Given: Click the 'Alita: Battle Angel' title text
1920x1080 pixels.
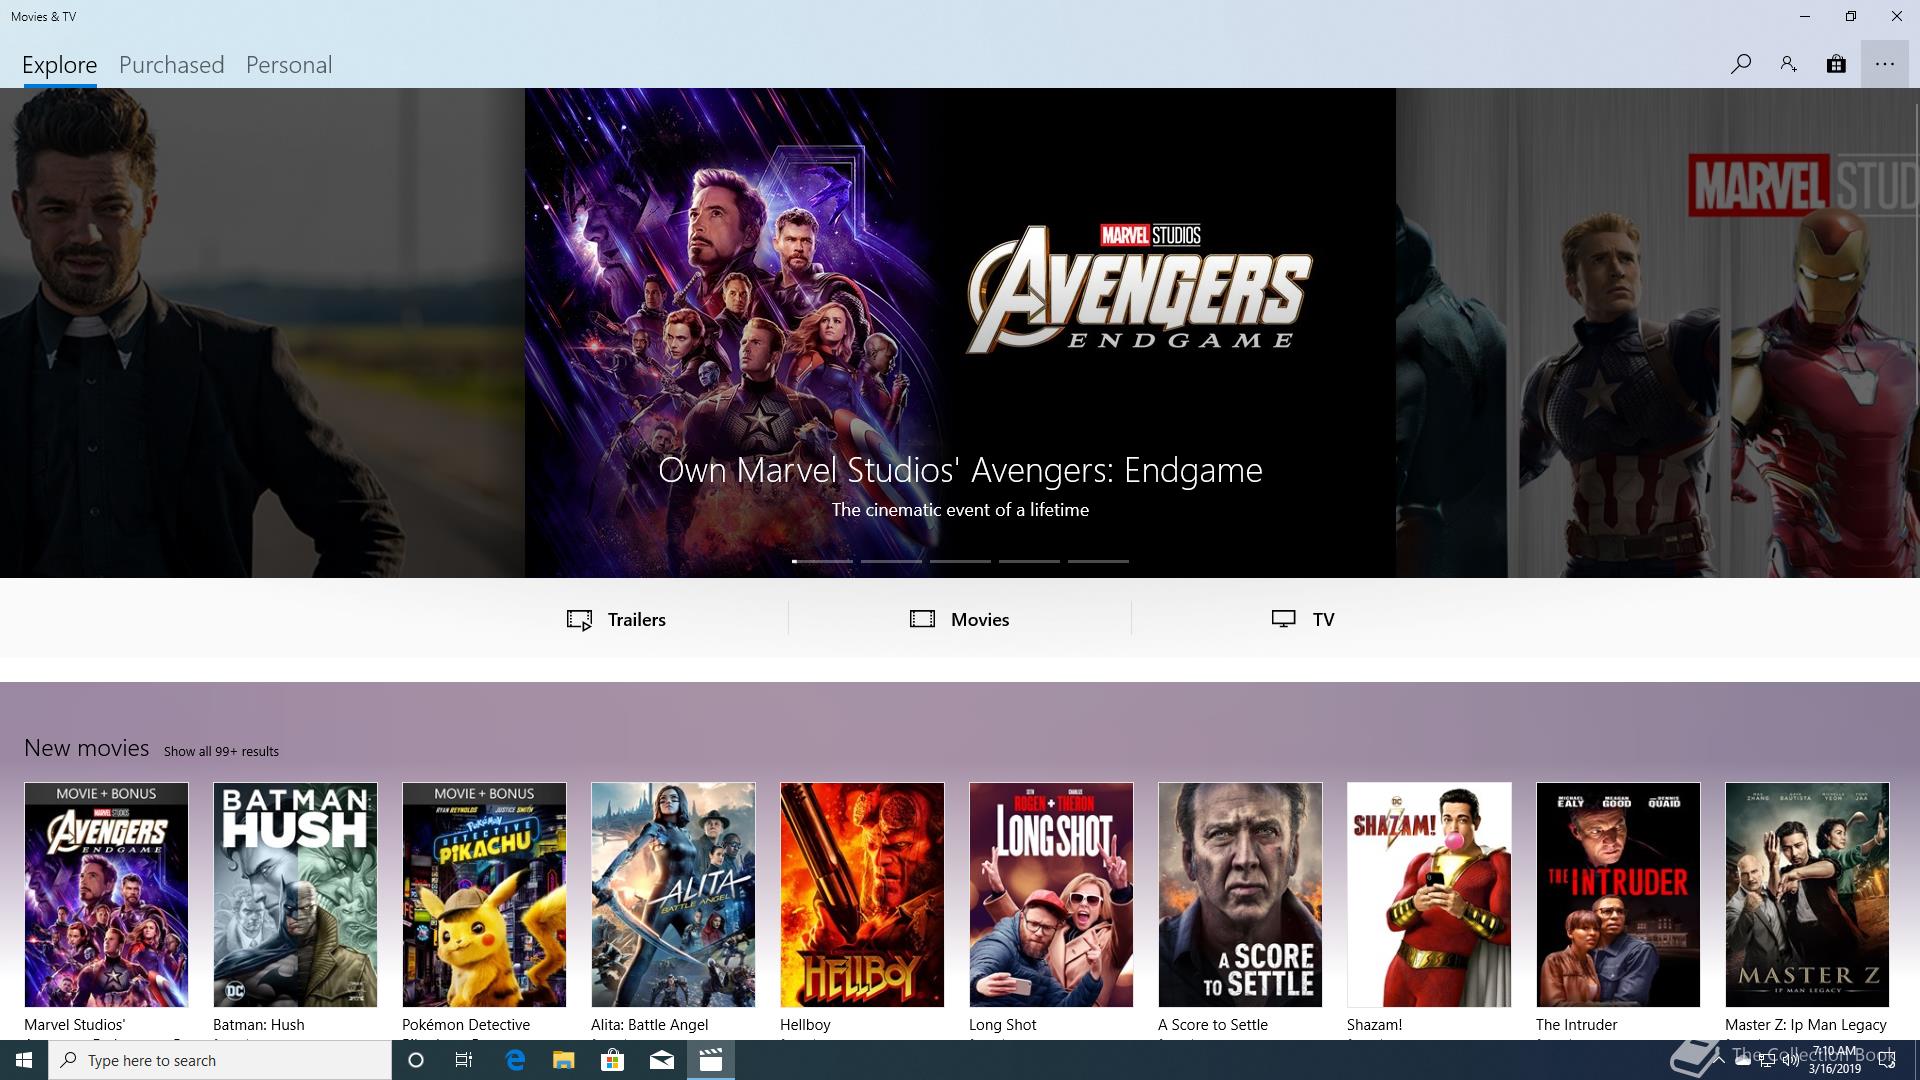Looking at the screenshot, I should (649, 1025).
